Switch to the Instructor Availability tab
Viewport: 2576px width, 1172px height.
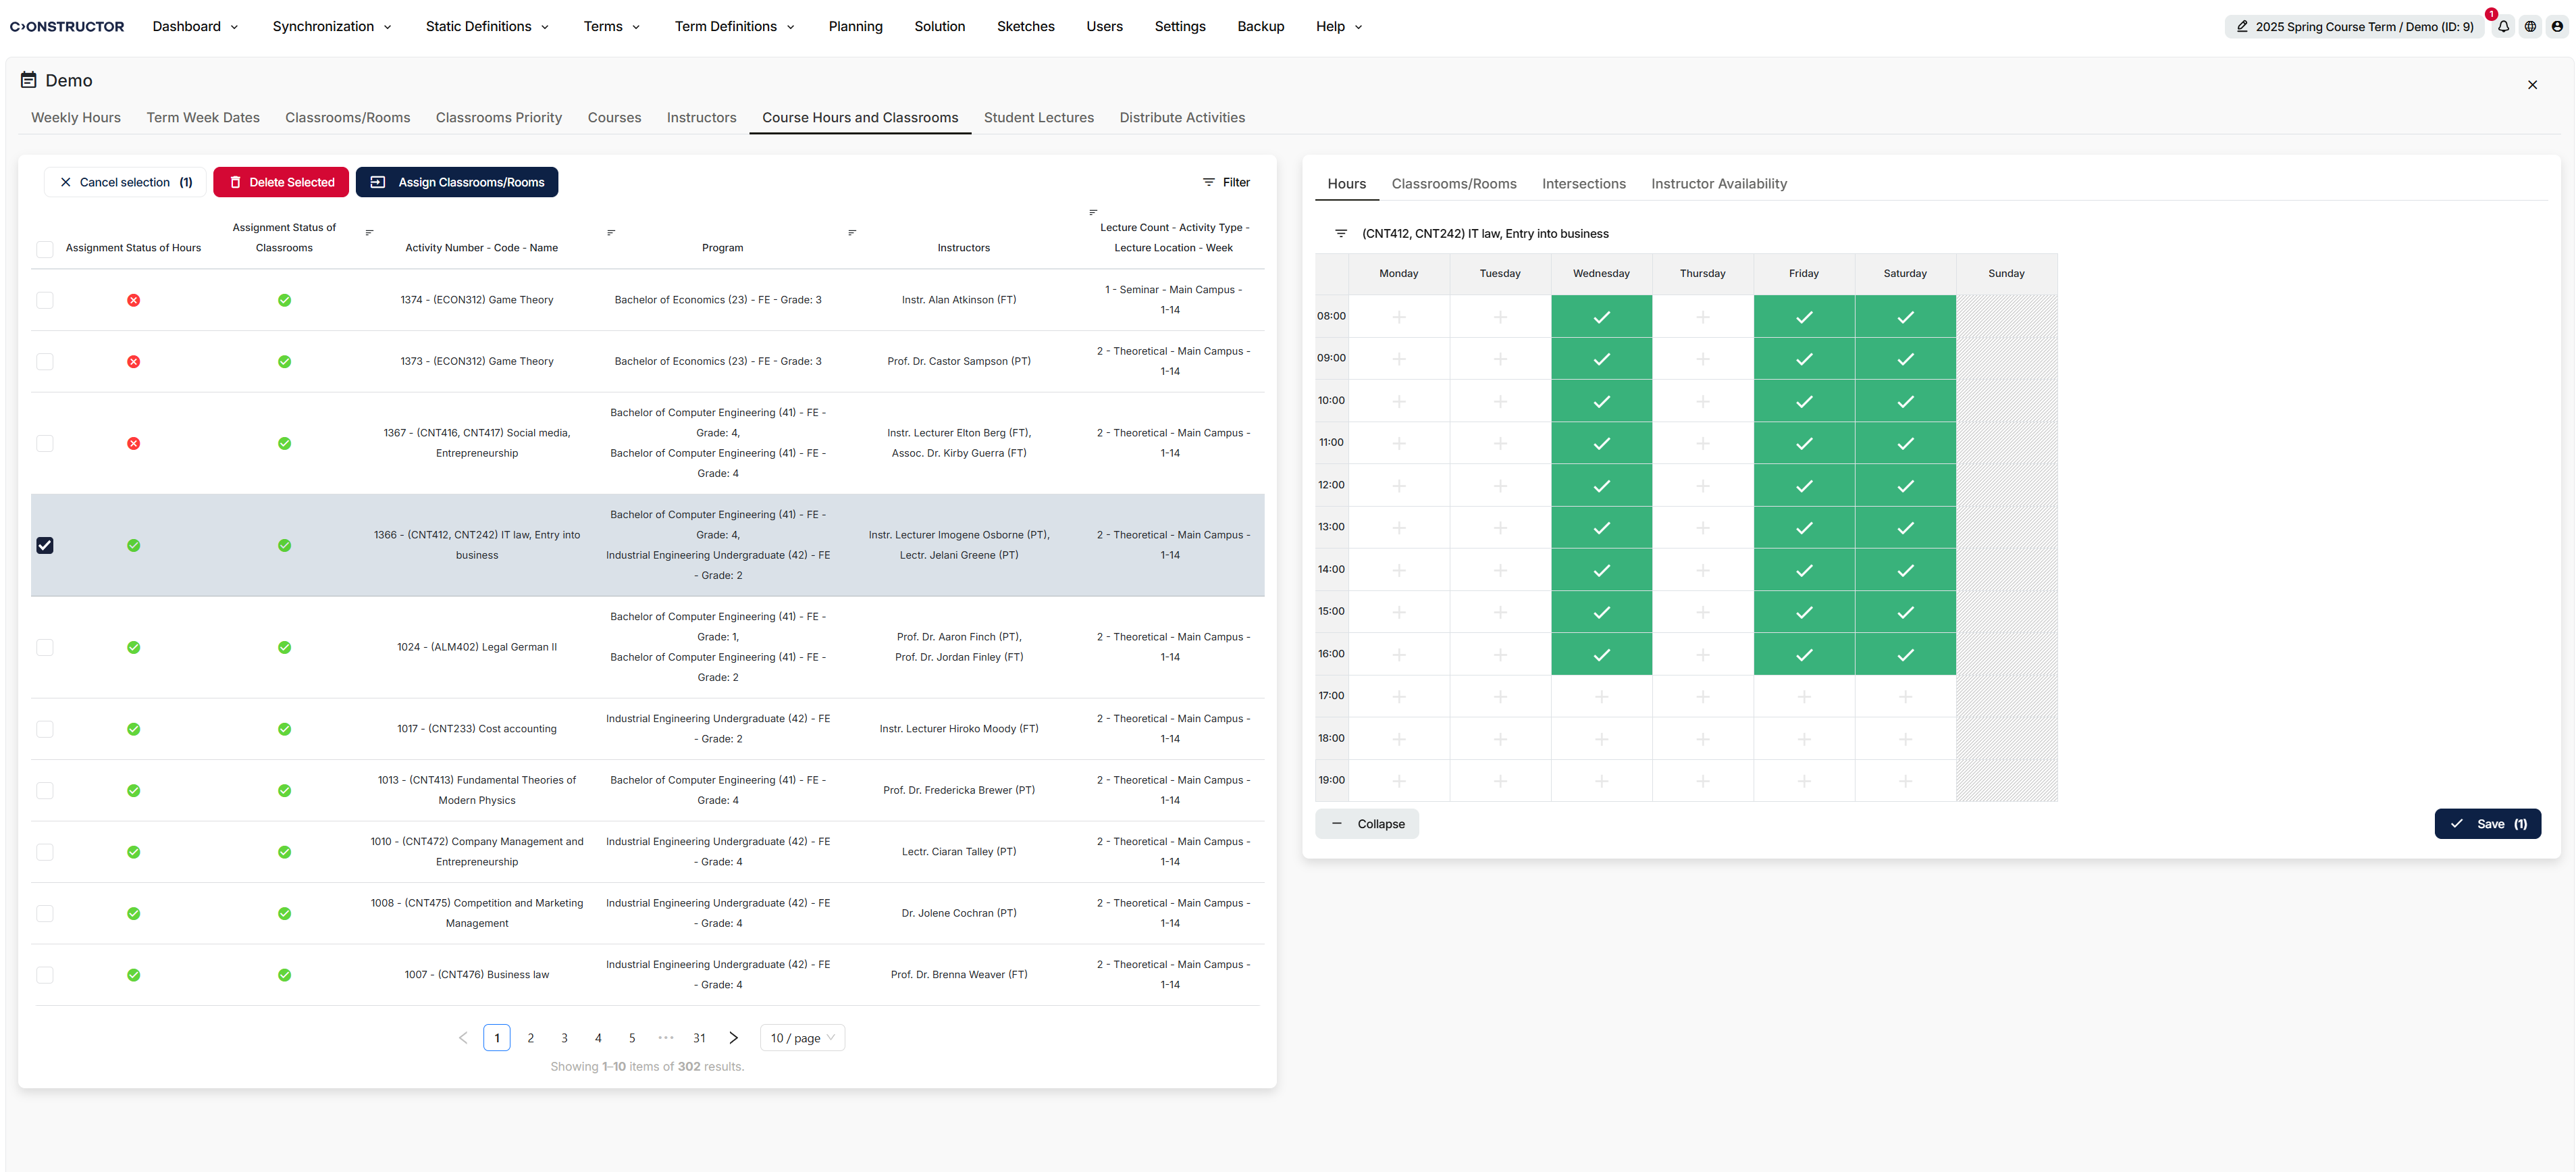(x=1718, y=184)
